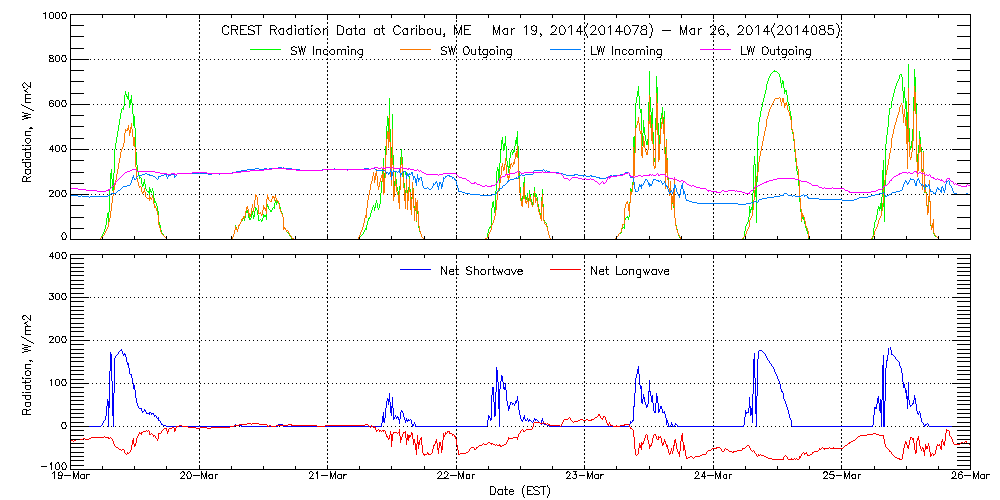Click the CREST Radiation Data chart title

(530, 30)
